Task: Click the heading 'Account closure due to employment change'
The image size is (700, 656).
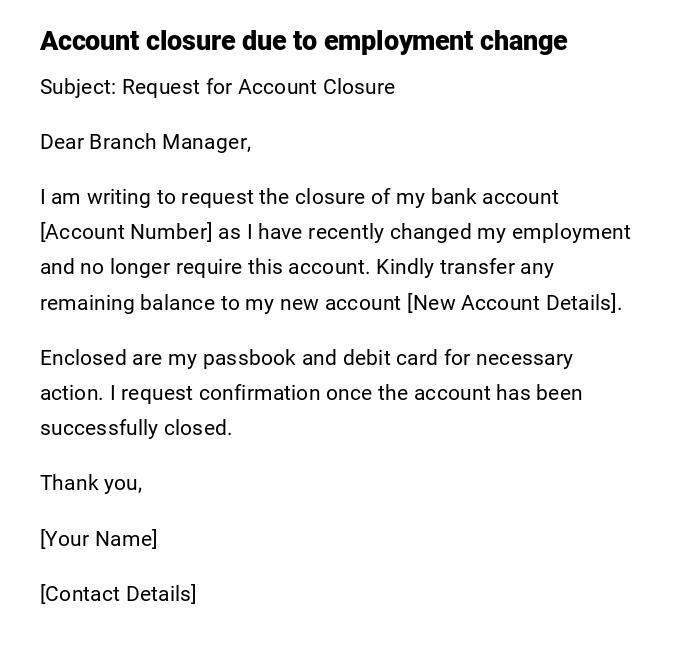Action: [303, 41]
